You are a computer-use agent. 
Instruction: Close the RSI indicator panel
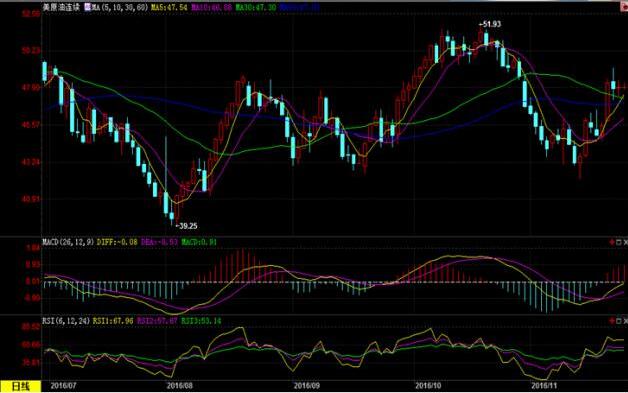[625, 321]
